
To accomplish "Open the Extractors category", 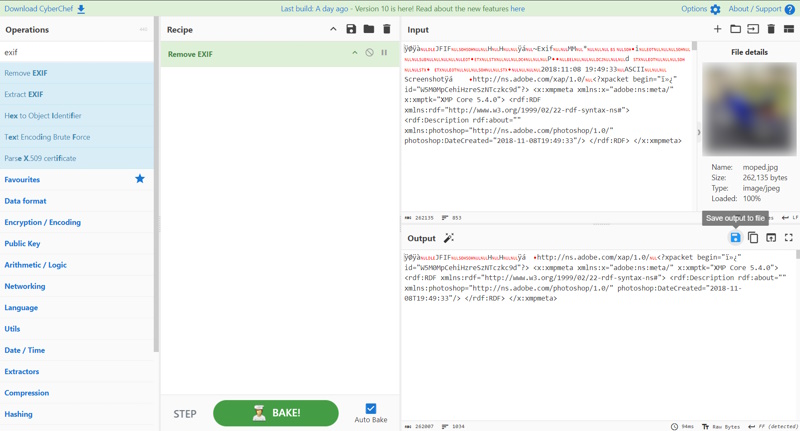I will (77, 372).
